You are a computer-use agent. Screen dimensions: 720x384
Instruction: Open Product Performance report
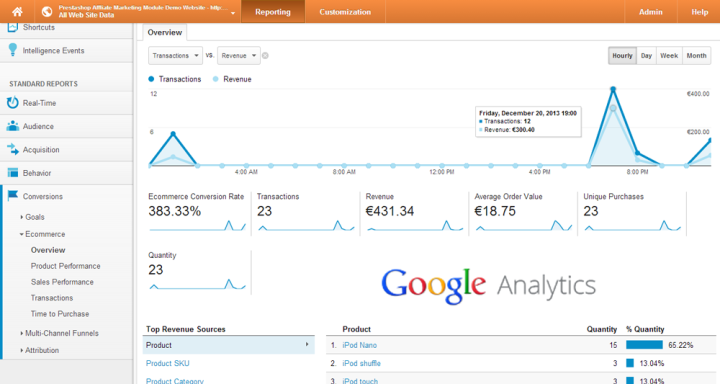pyautogui.click(x=65, y=266)
